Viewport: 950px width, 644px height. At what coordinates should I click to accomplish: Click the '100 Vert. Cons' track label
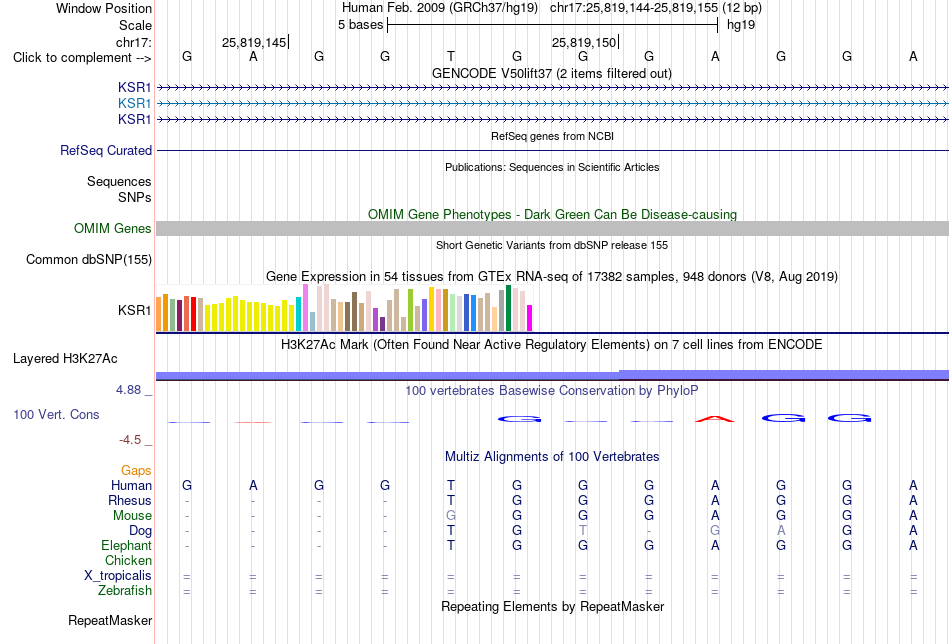pyautogui.click(x=56, y=414)
